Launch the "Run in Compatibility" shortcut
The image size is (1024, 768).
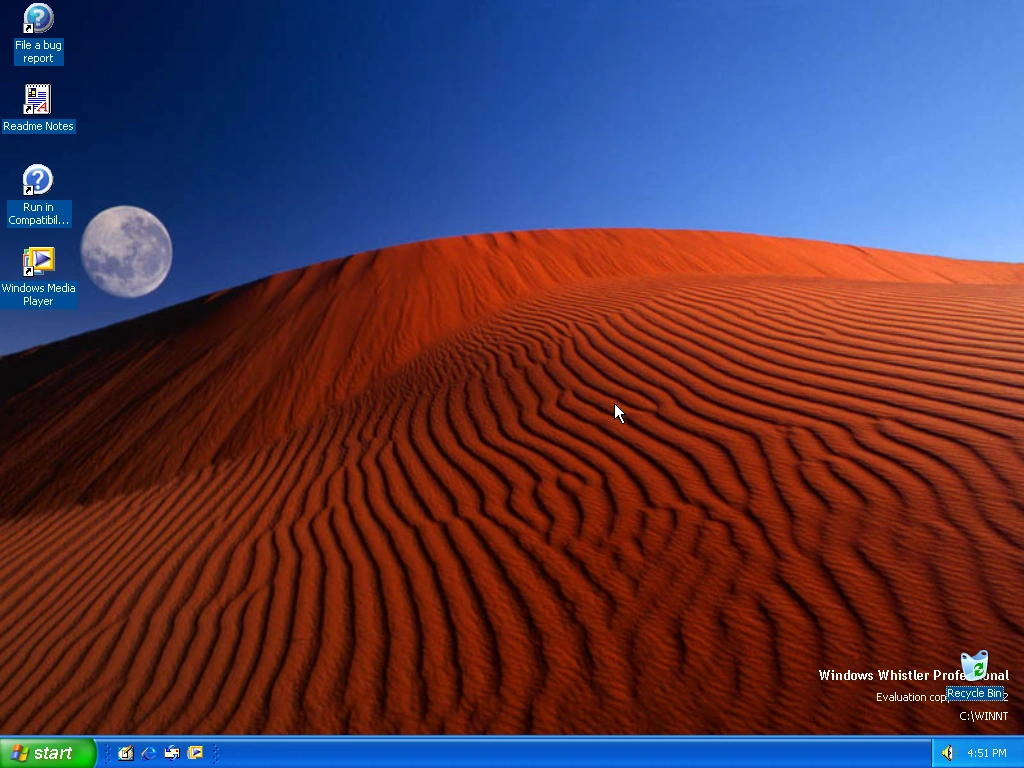(37, 180)
